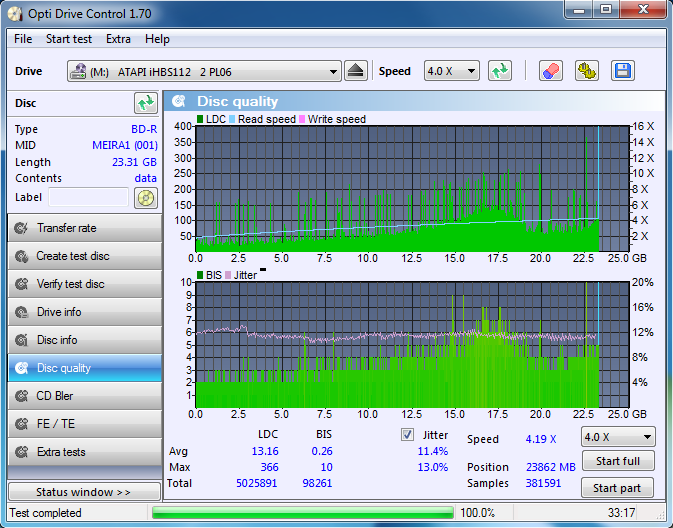This screenshot has height=528, width=673.
Task: Click the Start full button
Action: [x=618, y=461]
